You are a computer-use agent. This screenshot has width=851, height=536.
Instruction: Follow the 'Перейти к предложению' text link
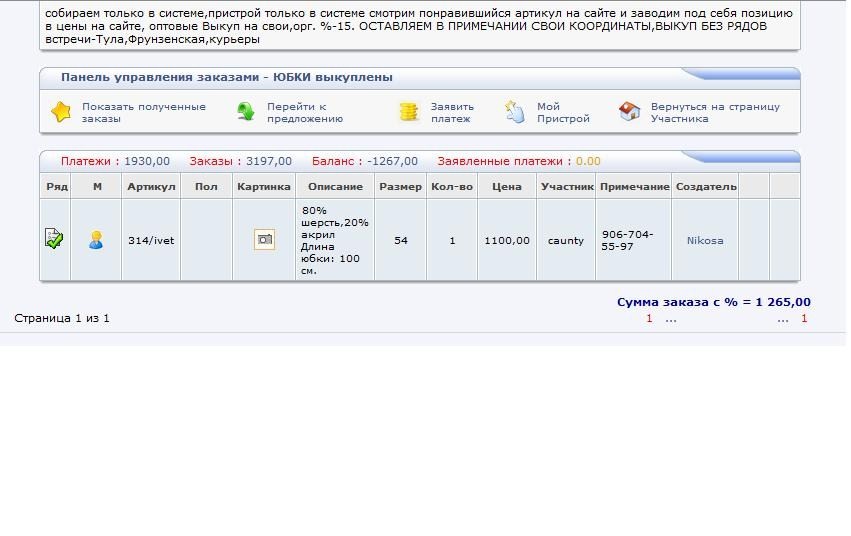(304, 112)
